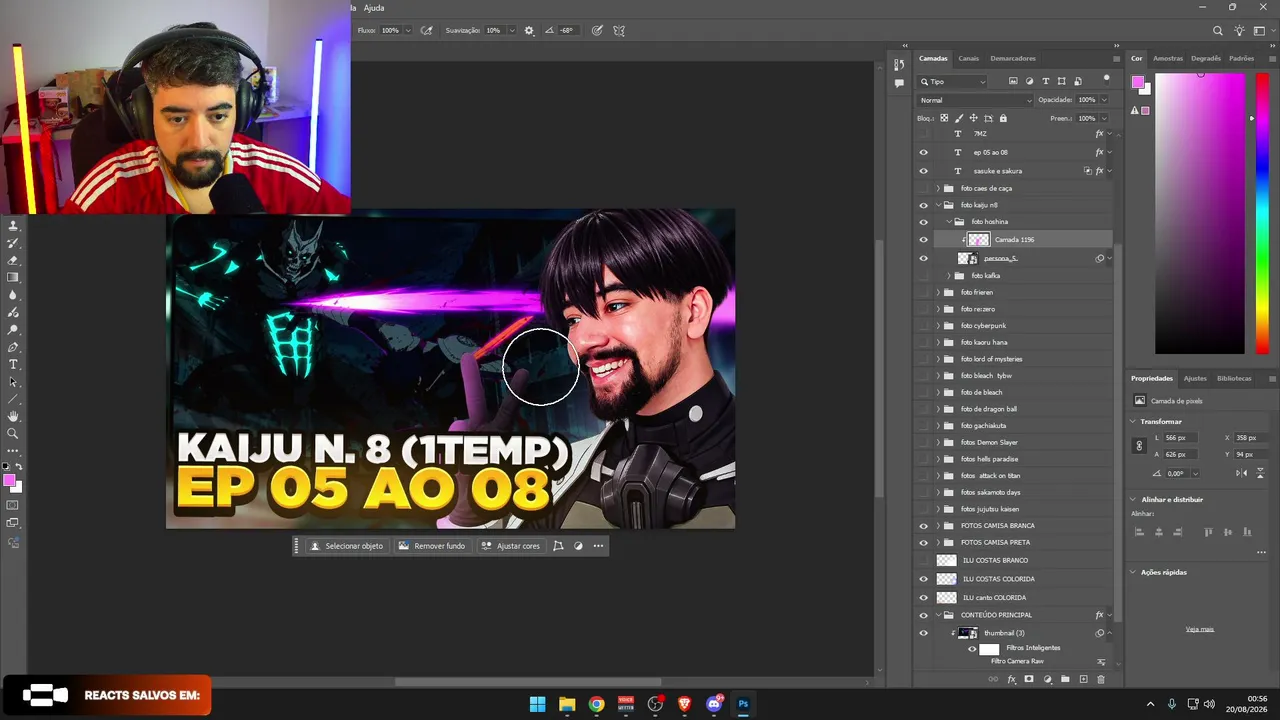Create a new group in Layers panel
Viewport: 1280px width, 720px height.
tap(1065, 680)
